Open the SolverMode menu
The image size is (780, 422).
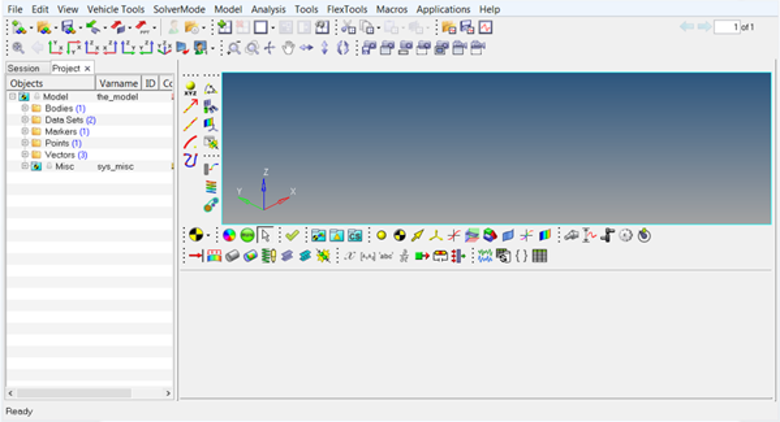pyautogui.click(x=180, y=9)
